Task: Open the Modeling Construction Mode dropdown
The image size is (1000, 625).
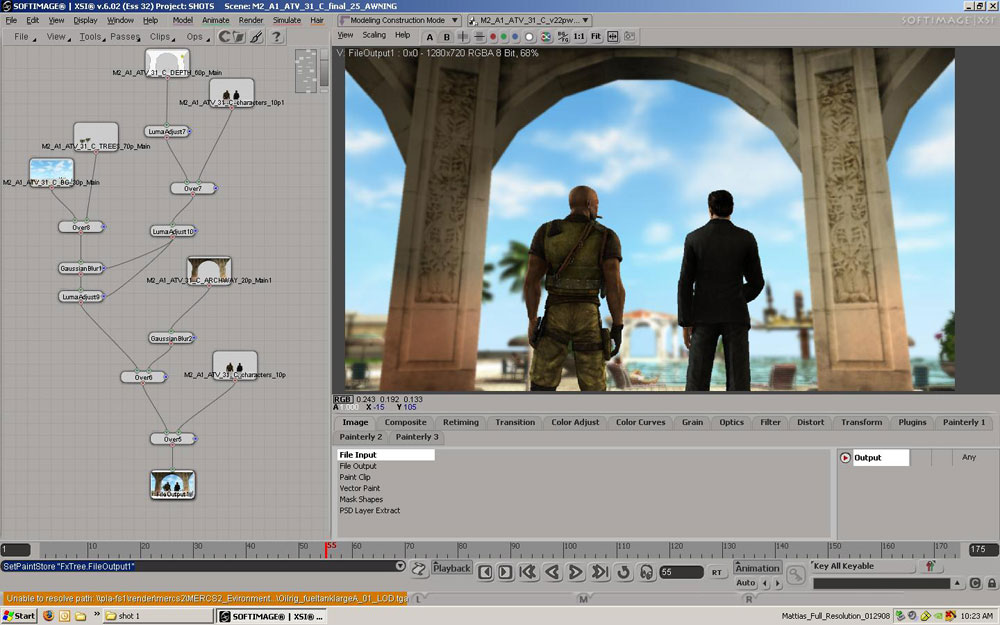Action: 399,20
